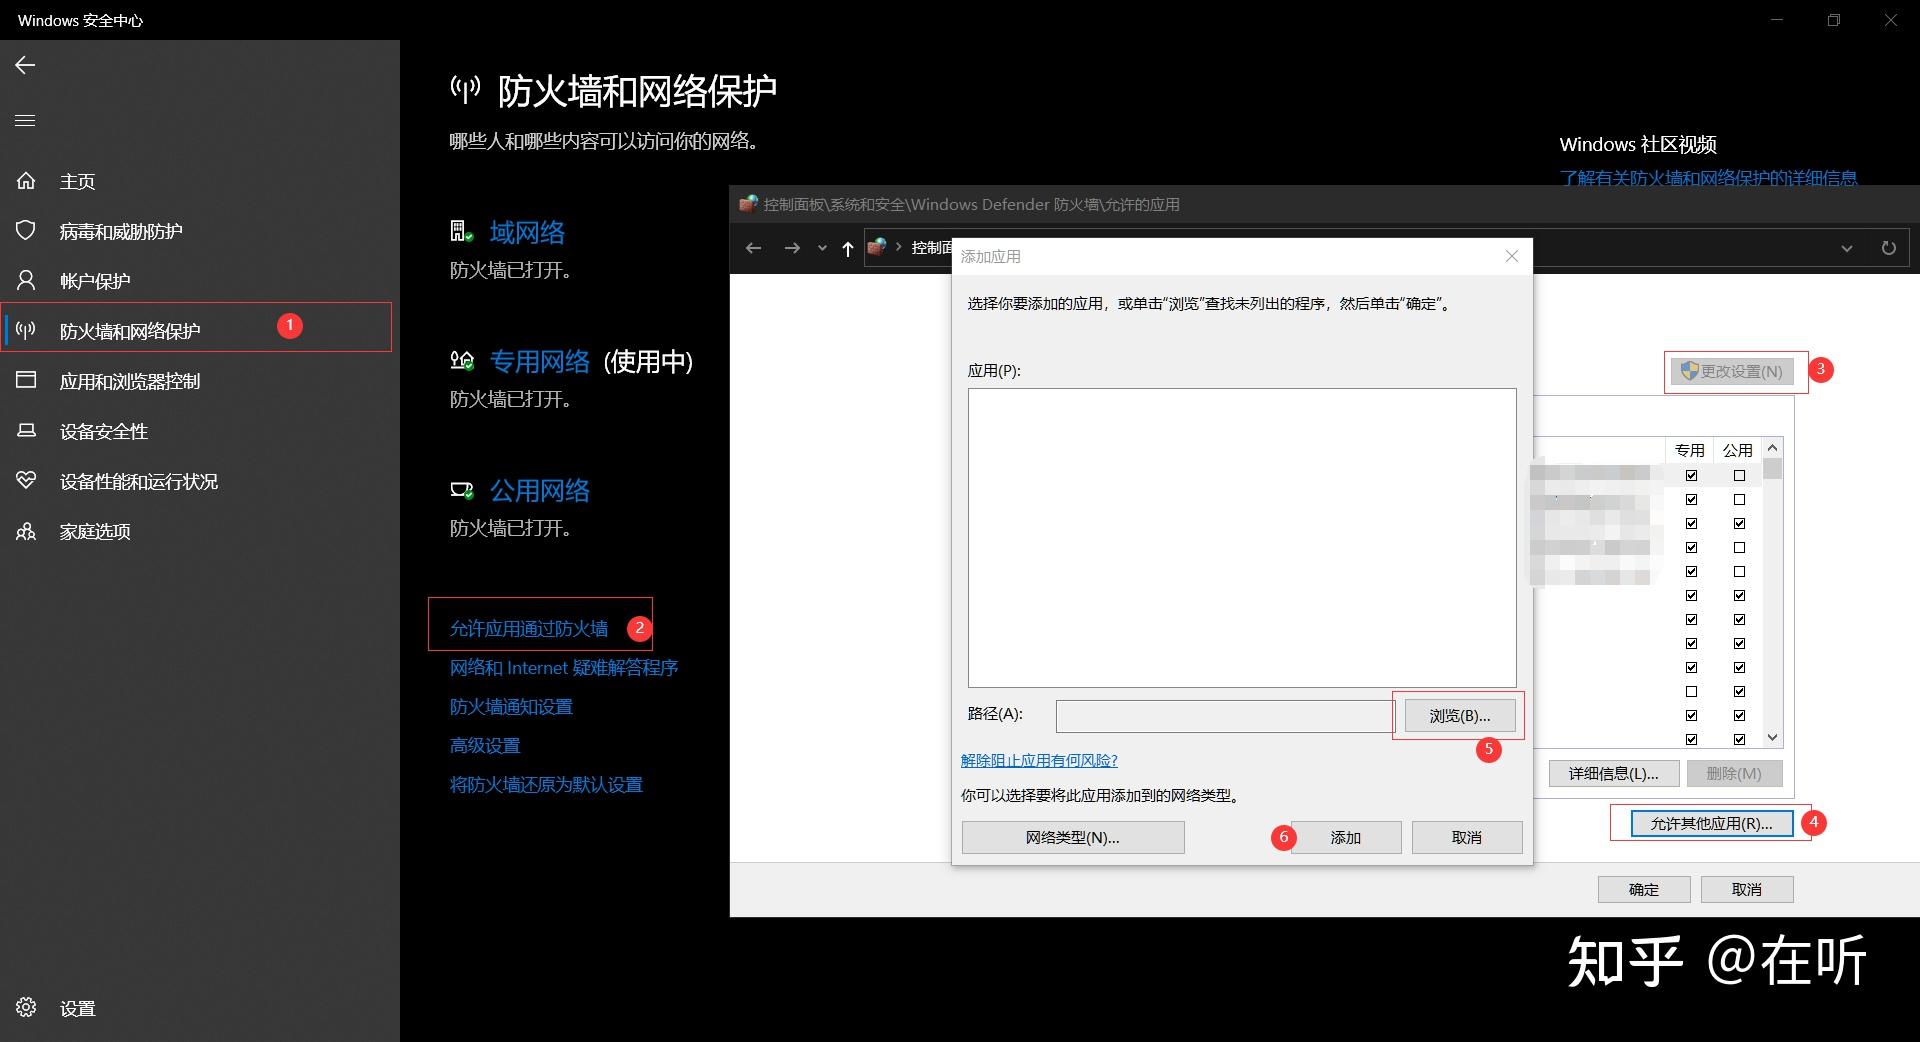Viewport: 1920px width, 1042px height.
Task: Open 公用网络 firewall settings
Action: [x=540, y=490]
